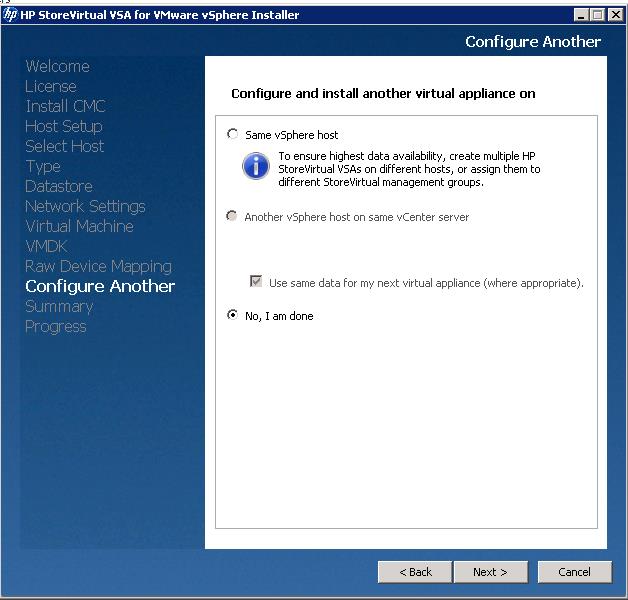This screenshot has height=600, width=628.
Task: Choose Another vSphere host on same vCenter server
Action: (232, 216)
